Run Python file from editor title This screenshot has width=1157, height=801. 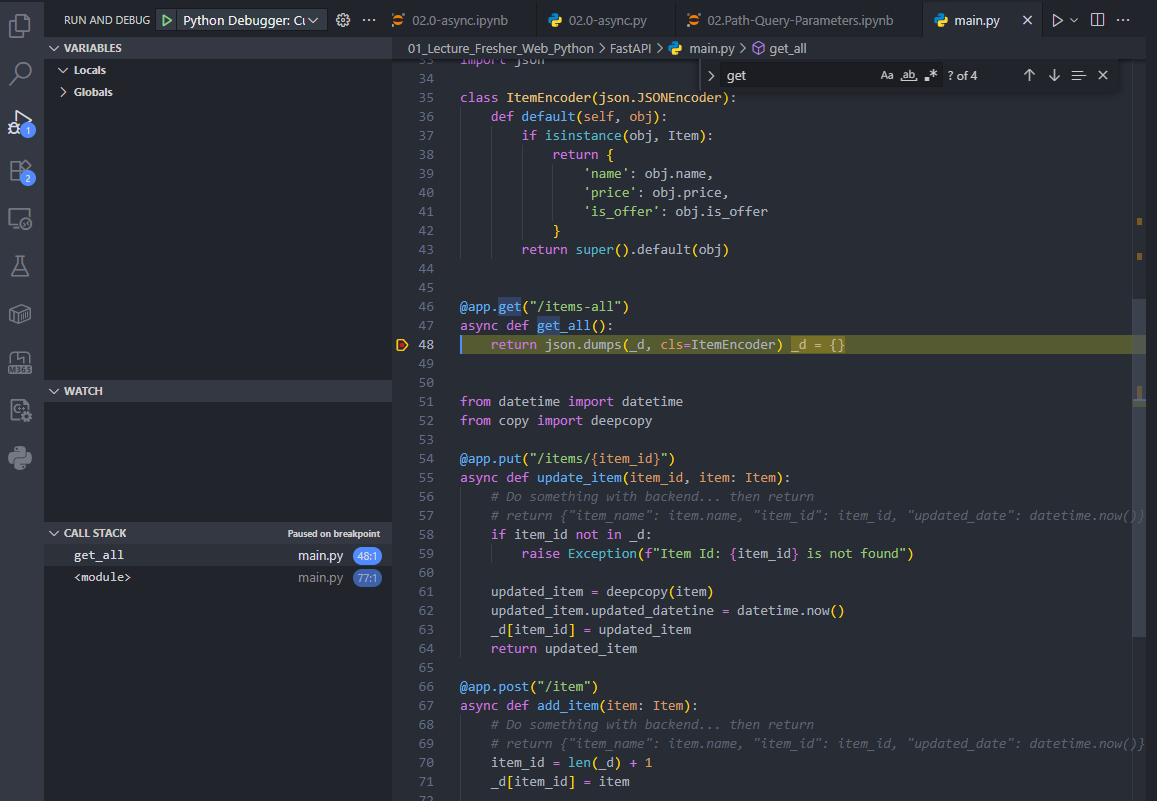pos(1057,21)
